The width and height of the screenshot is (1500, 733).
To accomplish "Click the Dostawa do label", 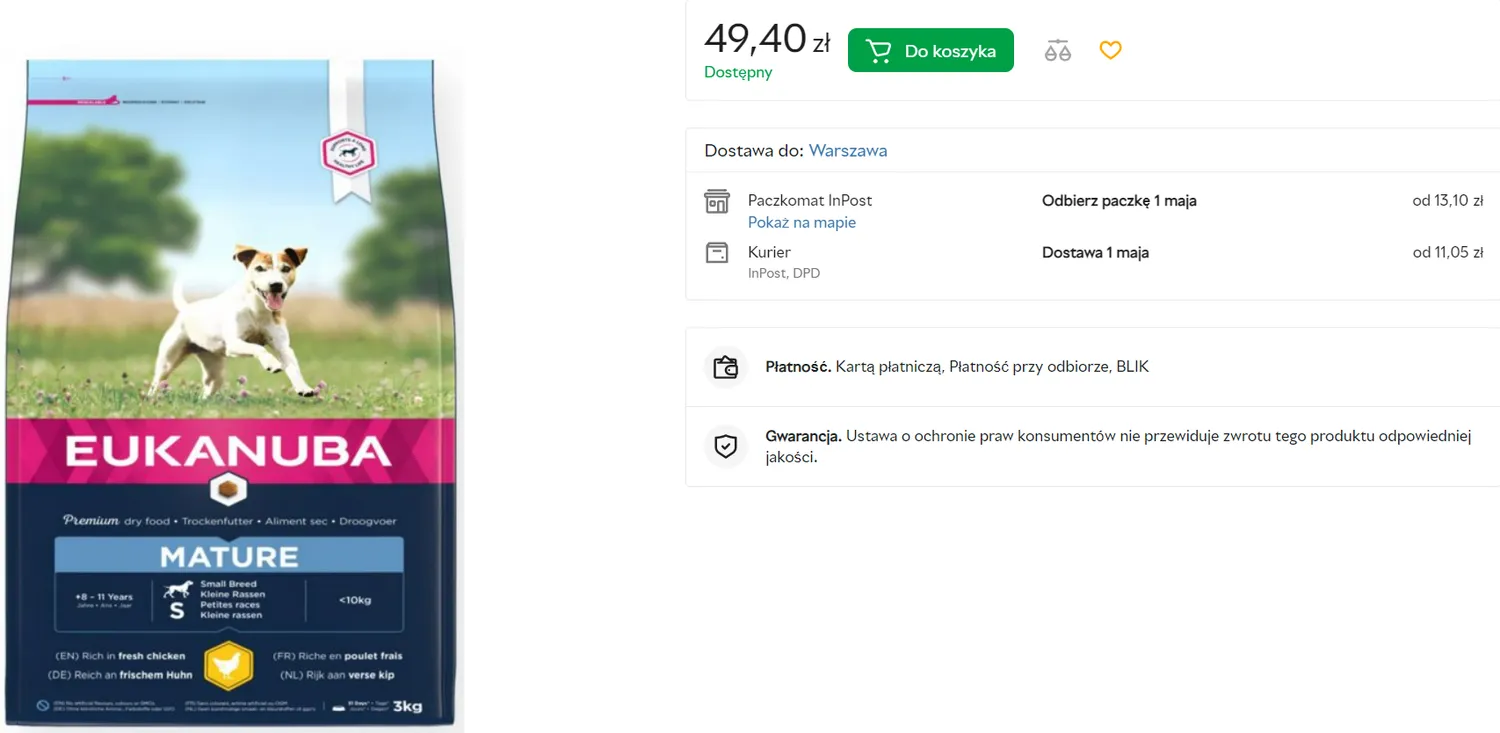I will pyautogui.click(x=754, y=151).
